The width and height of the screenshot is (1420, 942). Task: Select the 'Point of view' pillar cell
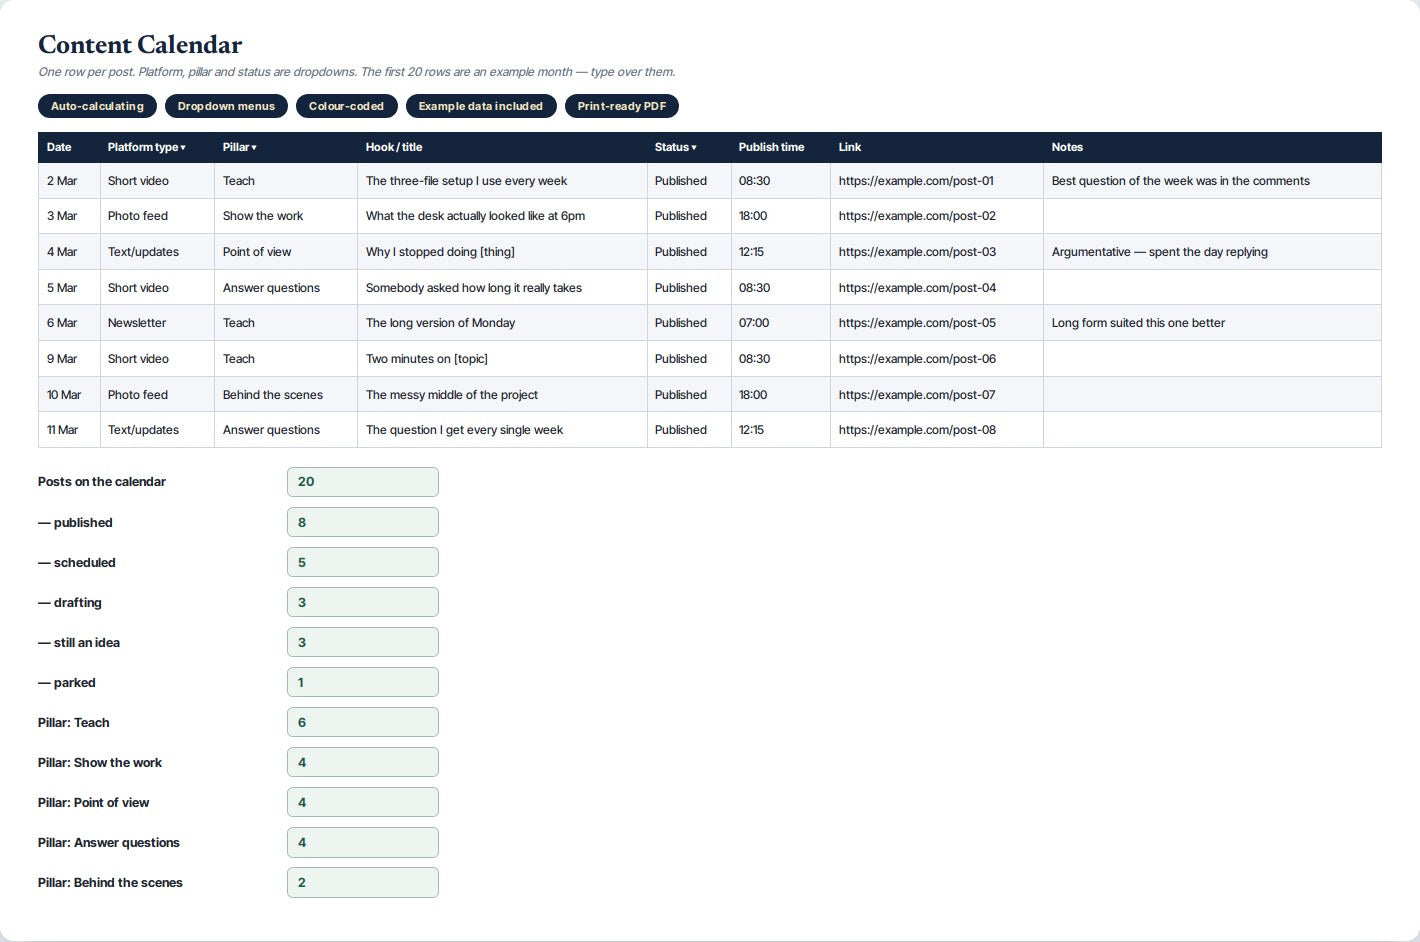pyautogui.click(x=286, y=252)
